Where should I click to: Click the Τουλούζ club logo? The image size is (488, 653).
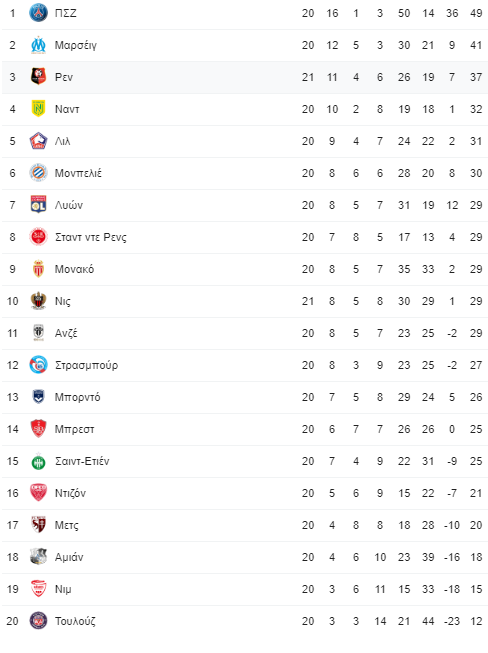38,621
